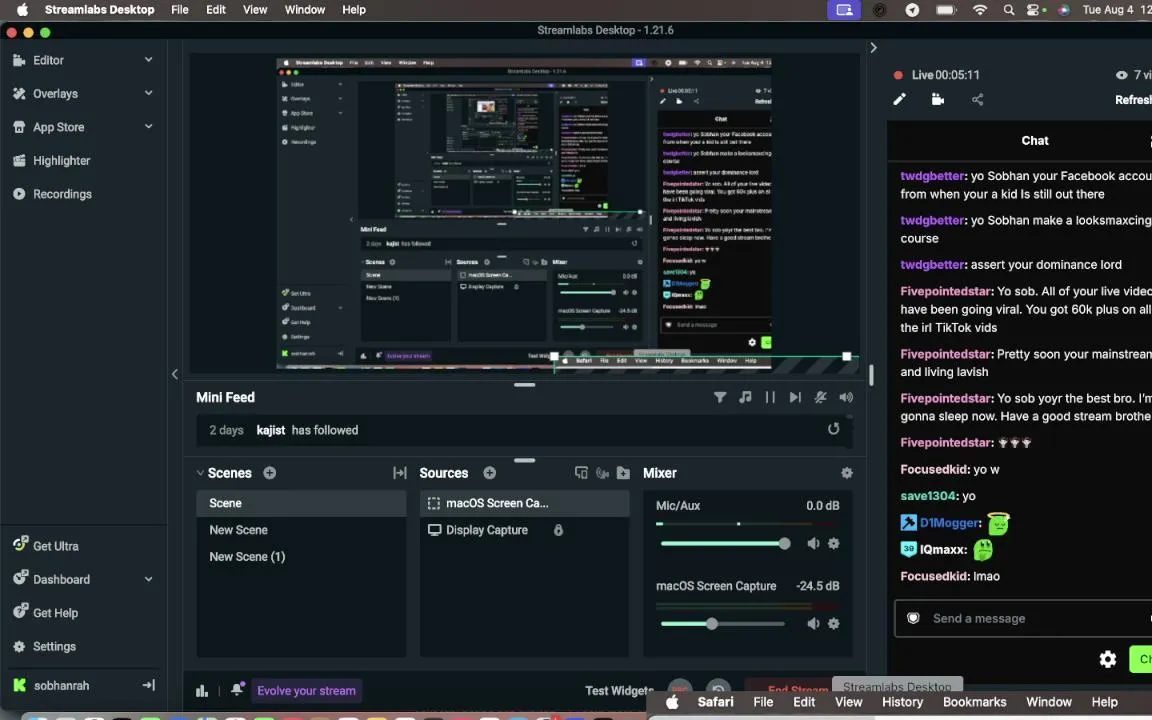Screen dimensions: 1152x720
Task: Click the audio source icon in Sources header
Action: tap(602, 473)
